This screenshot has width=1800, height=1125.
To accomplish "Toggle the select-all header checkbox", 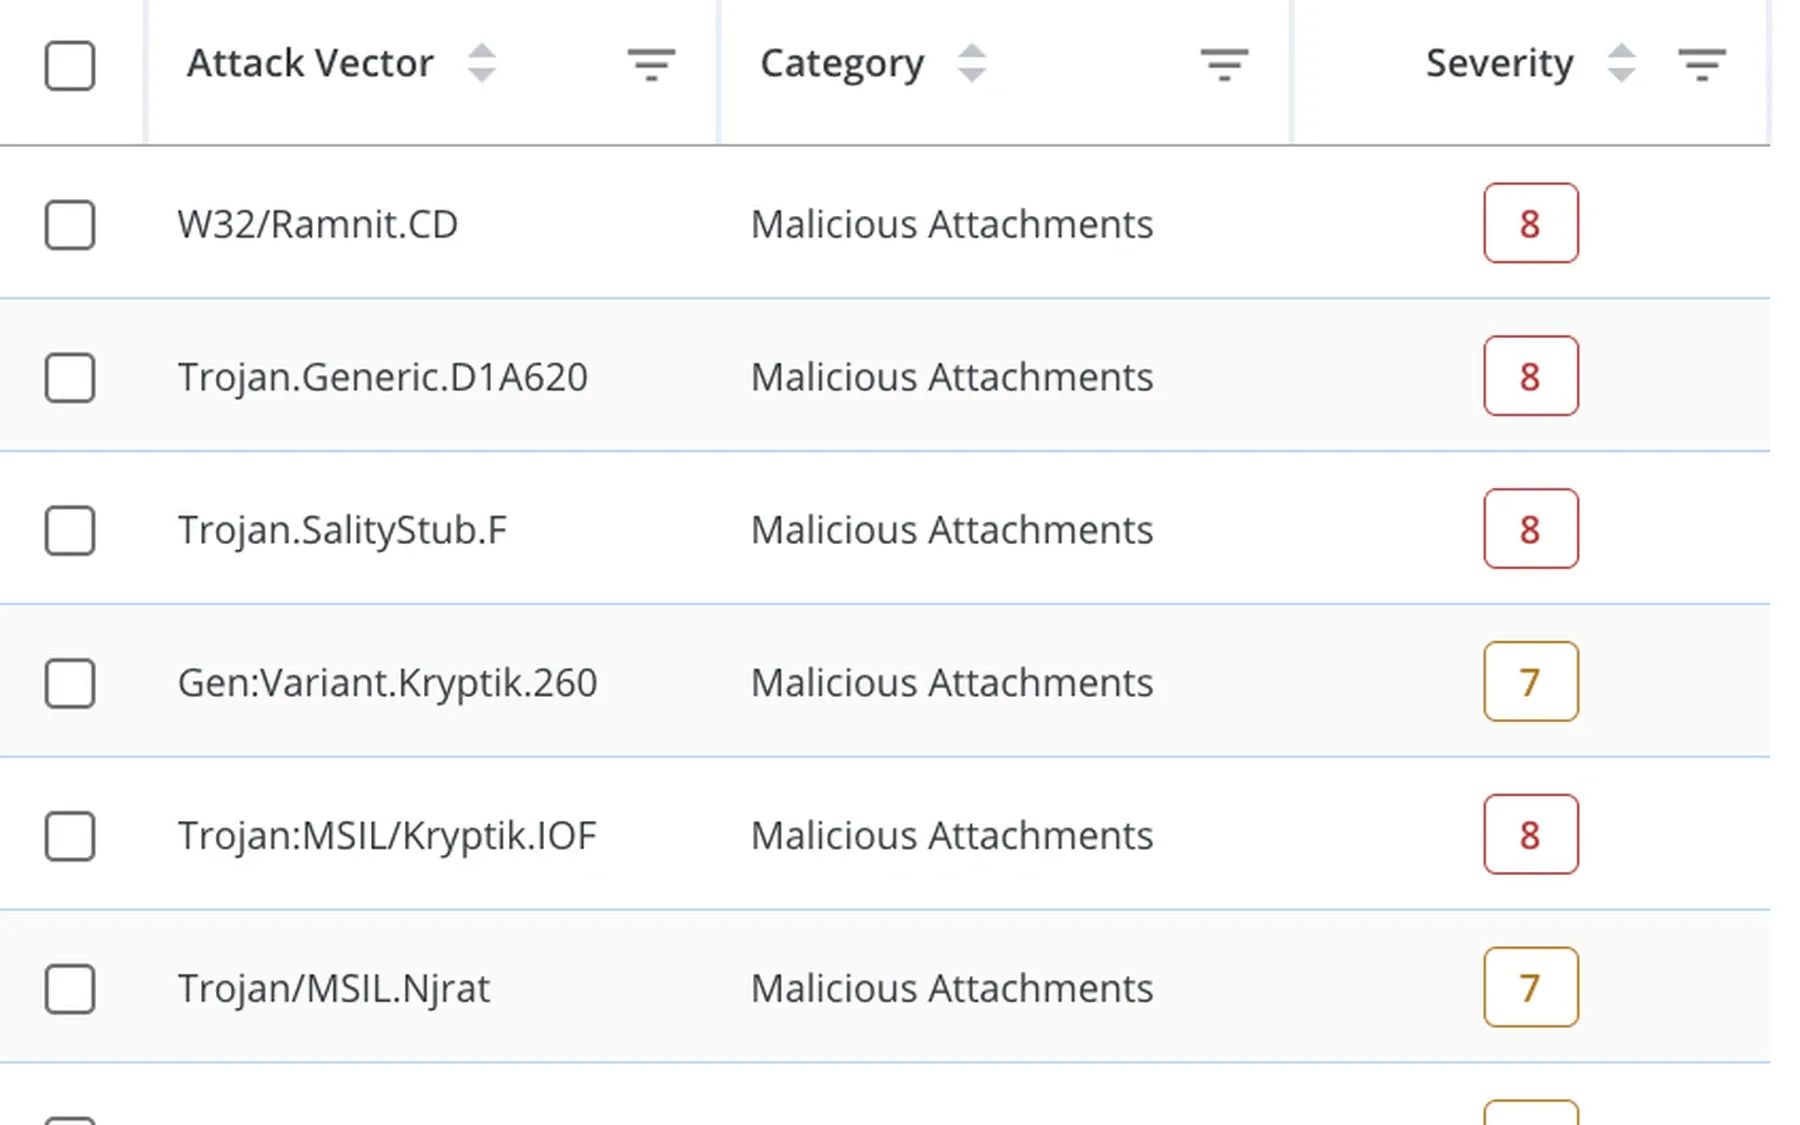I will click(x=70, y=66).
